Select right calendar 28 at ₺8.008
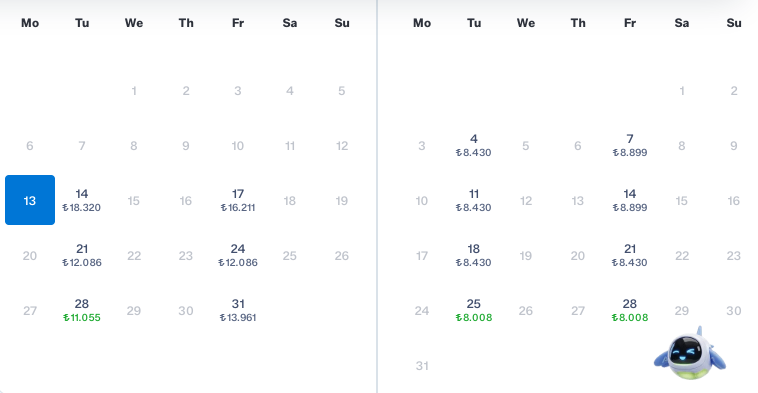This screenshot has width=758, height=393. pyautogui.click(x=630, y=310)
